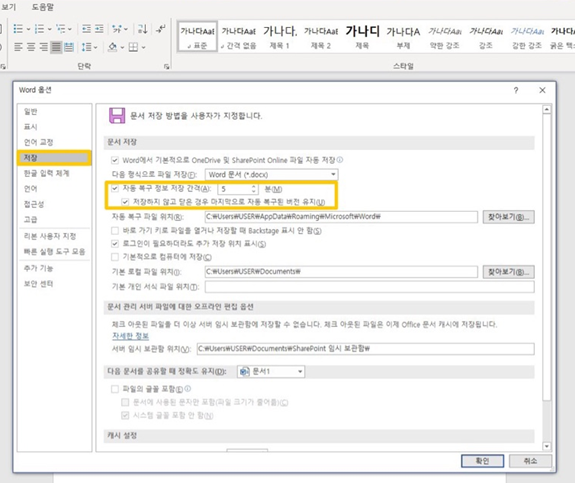This screenshot has width=575, height=483.
Task: Click options scrollbar up arrow
Action: 547,109
